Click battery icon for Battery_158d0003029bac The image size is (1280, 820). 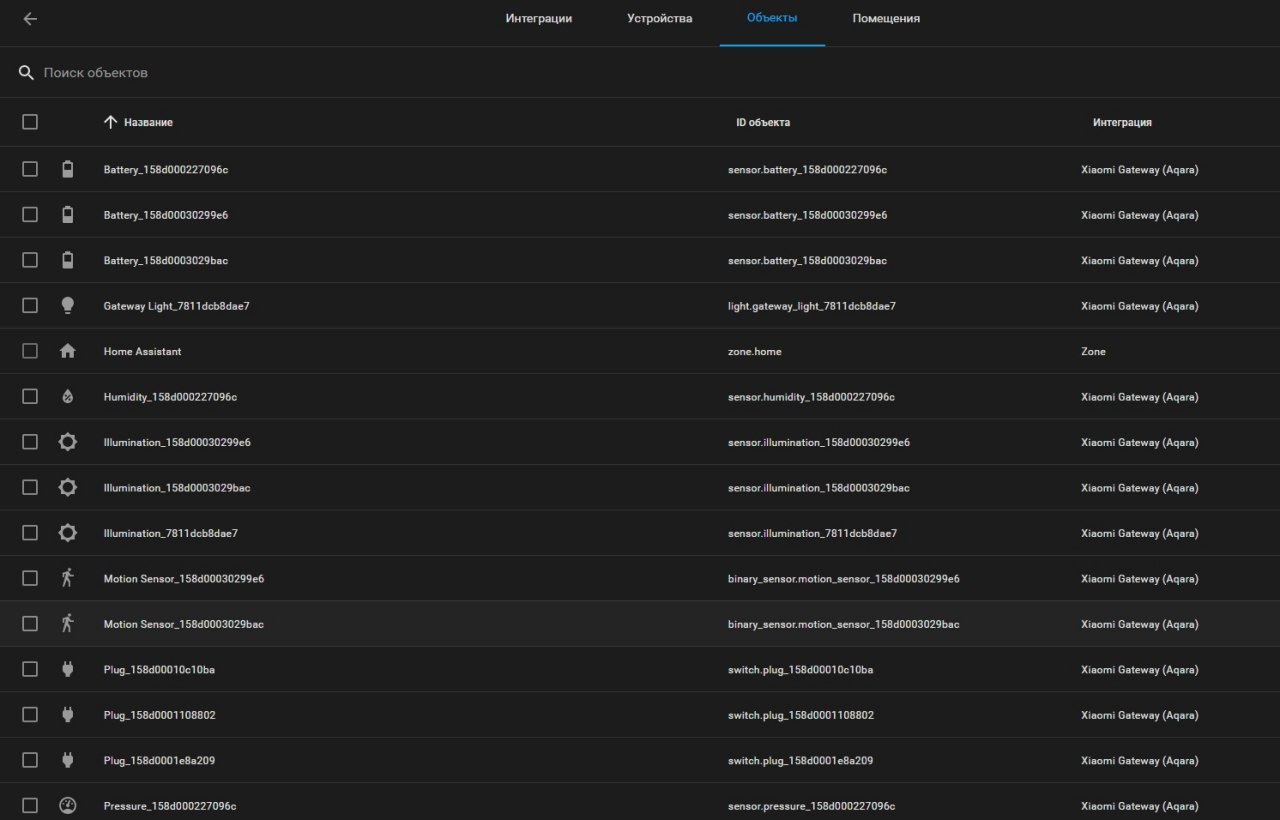(67, 260)
